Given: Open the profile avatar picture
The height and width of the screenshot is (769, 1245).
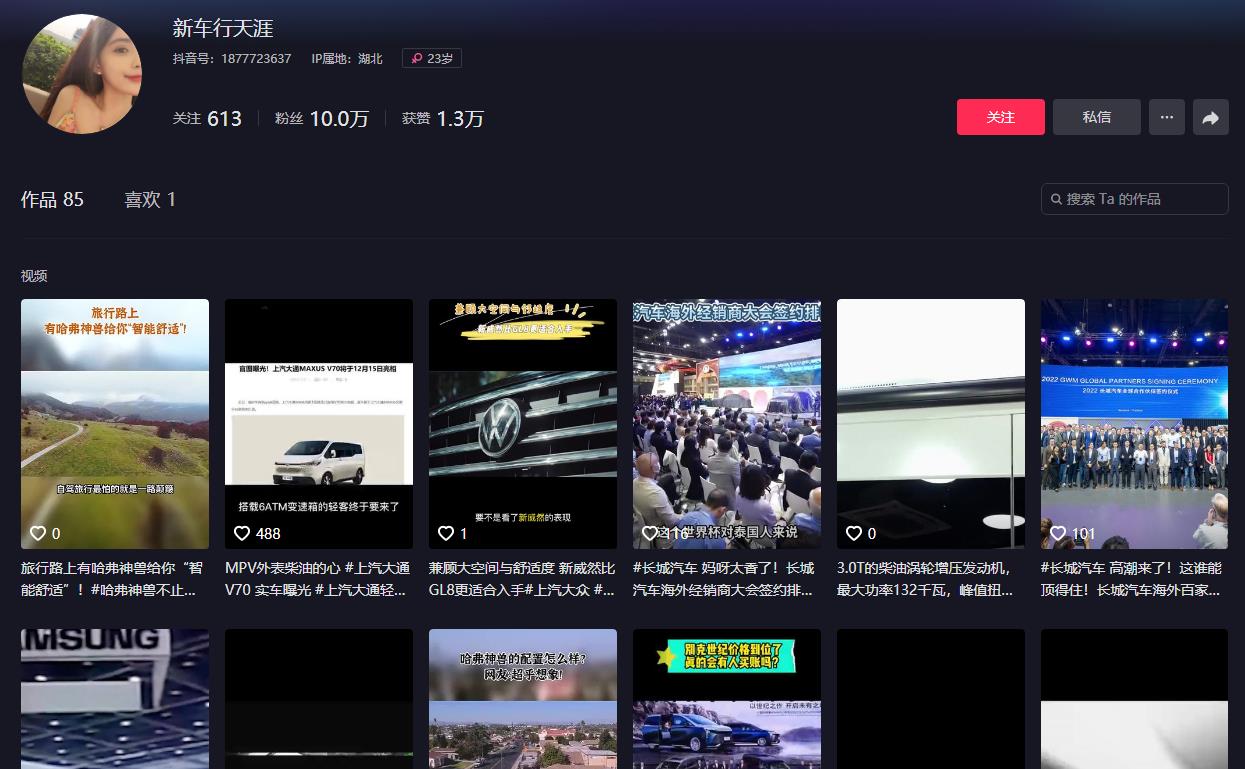Looking at the screenshot, I should 82,74.
